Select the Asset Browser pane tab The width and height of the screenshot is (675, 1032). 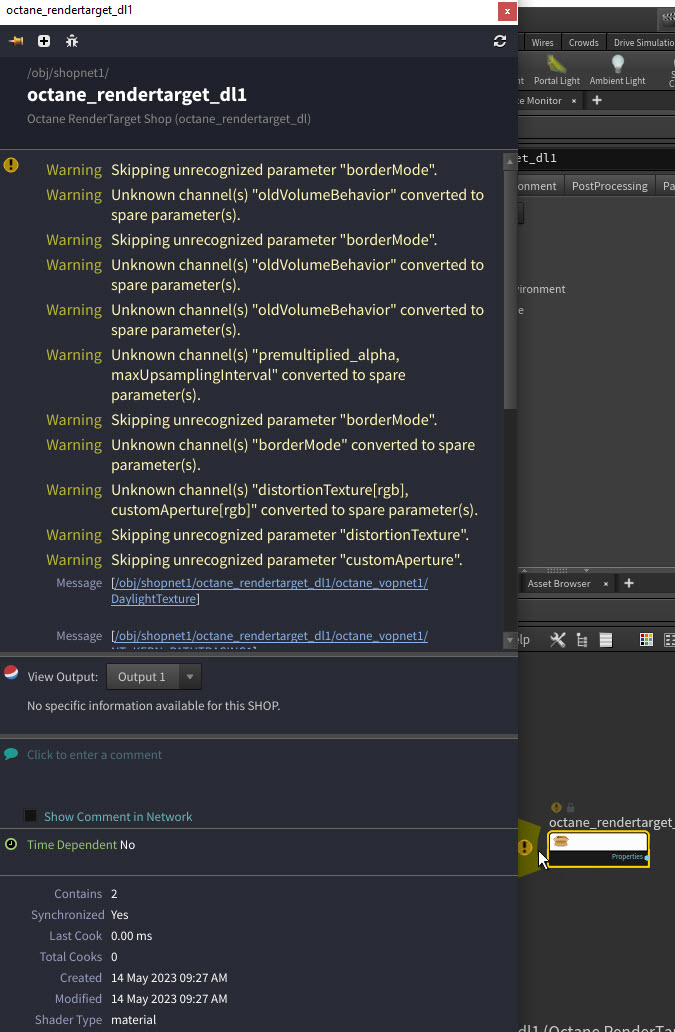559,584
